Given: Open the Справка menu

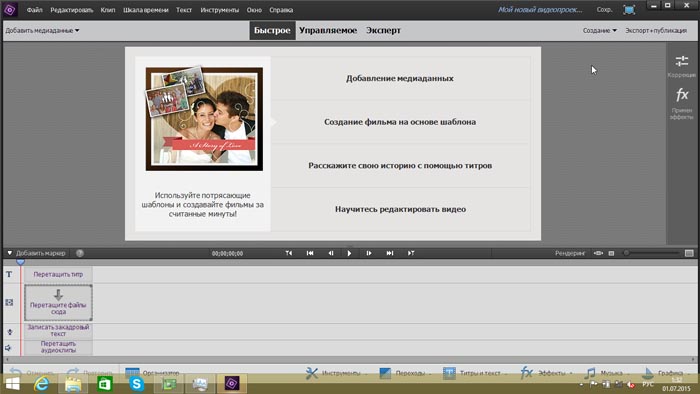Looking at the screenshot, I should (x=281, y=10).
